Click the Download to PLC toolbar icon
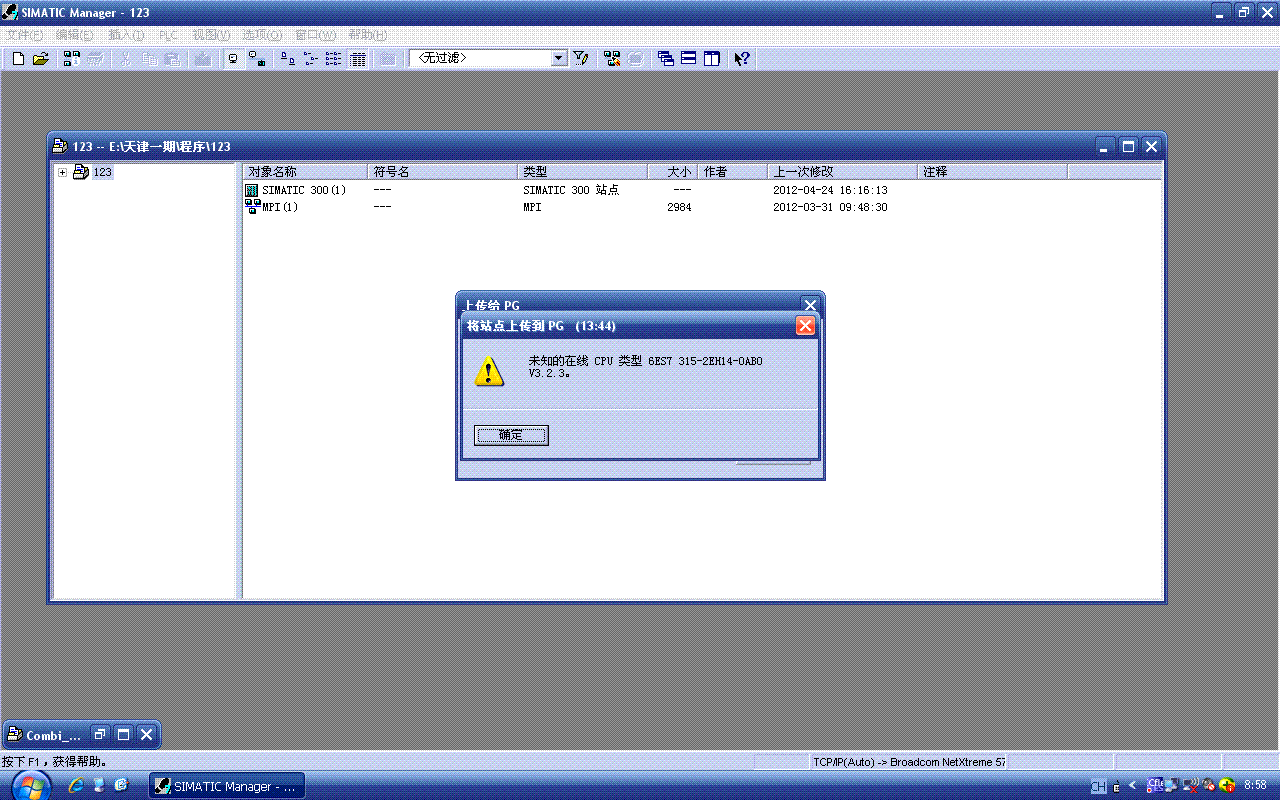Viewport: 1280px width, 800px height. coord(203,59)
